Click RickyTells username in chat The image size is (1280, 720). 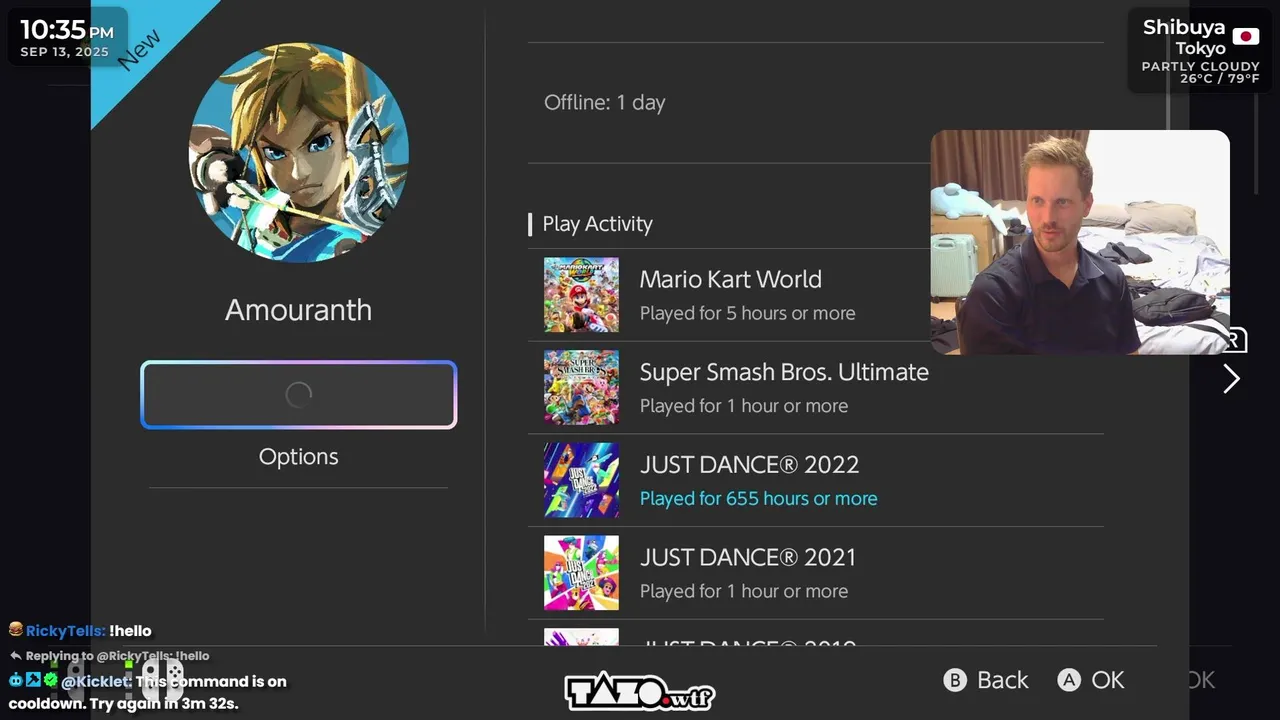coord(65,631)
